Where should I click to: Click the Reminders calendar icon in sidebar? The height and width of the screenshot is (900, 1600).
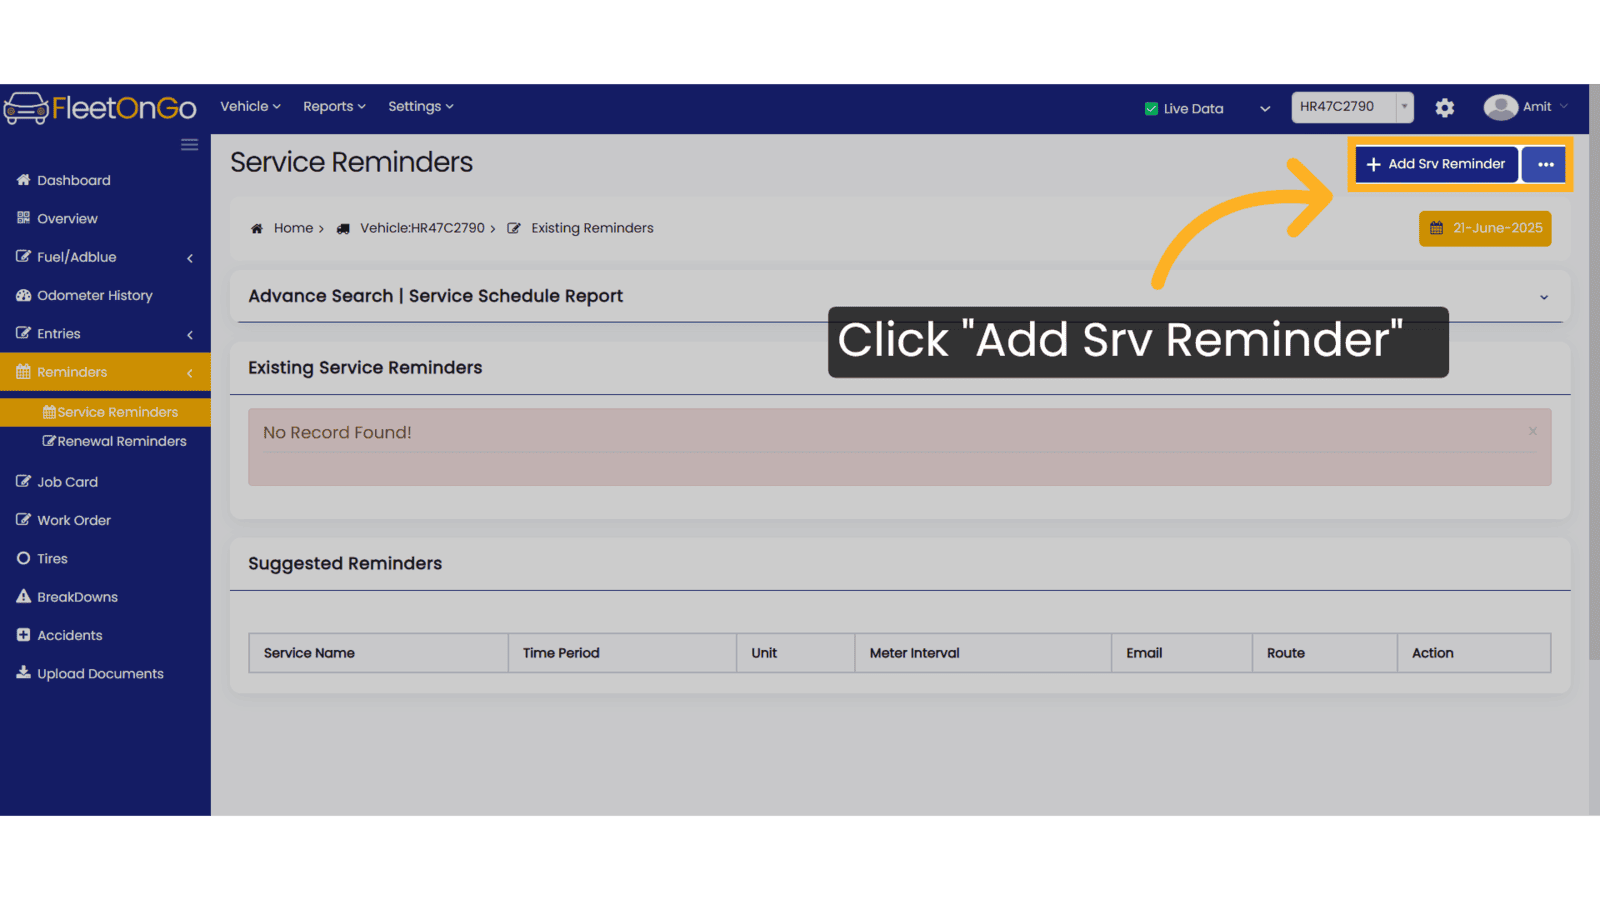pos(23,372)
